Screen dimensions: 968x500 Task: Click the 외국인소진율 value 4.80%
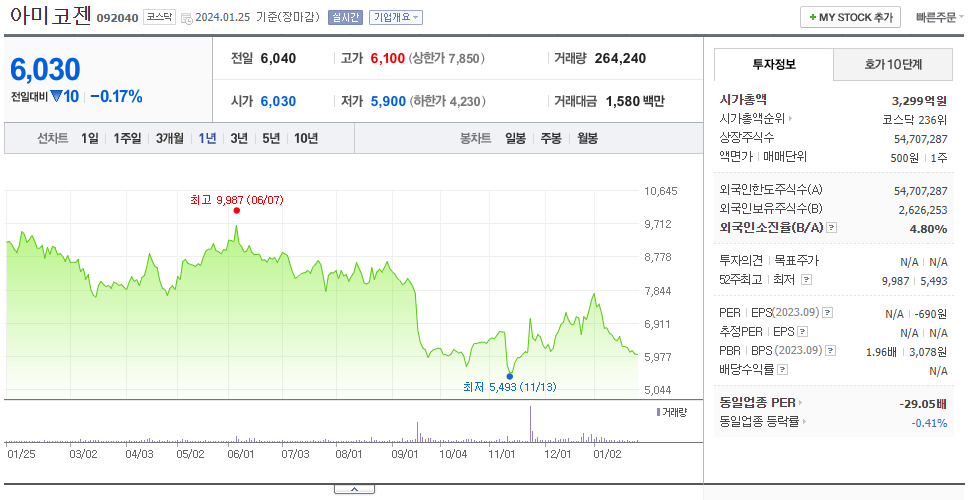coord(928,229)
